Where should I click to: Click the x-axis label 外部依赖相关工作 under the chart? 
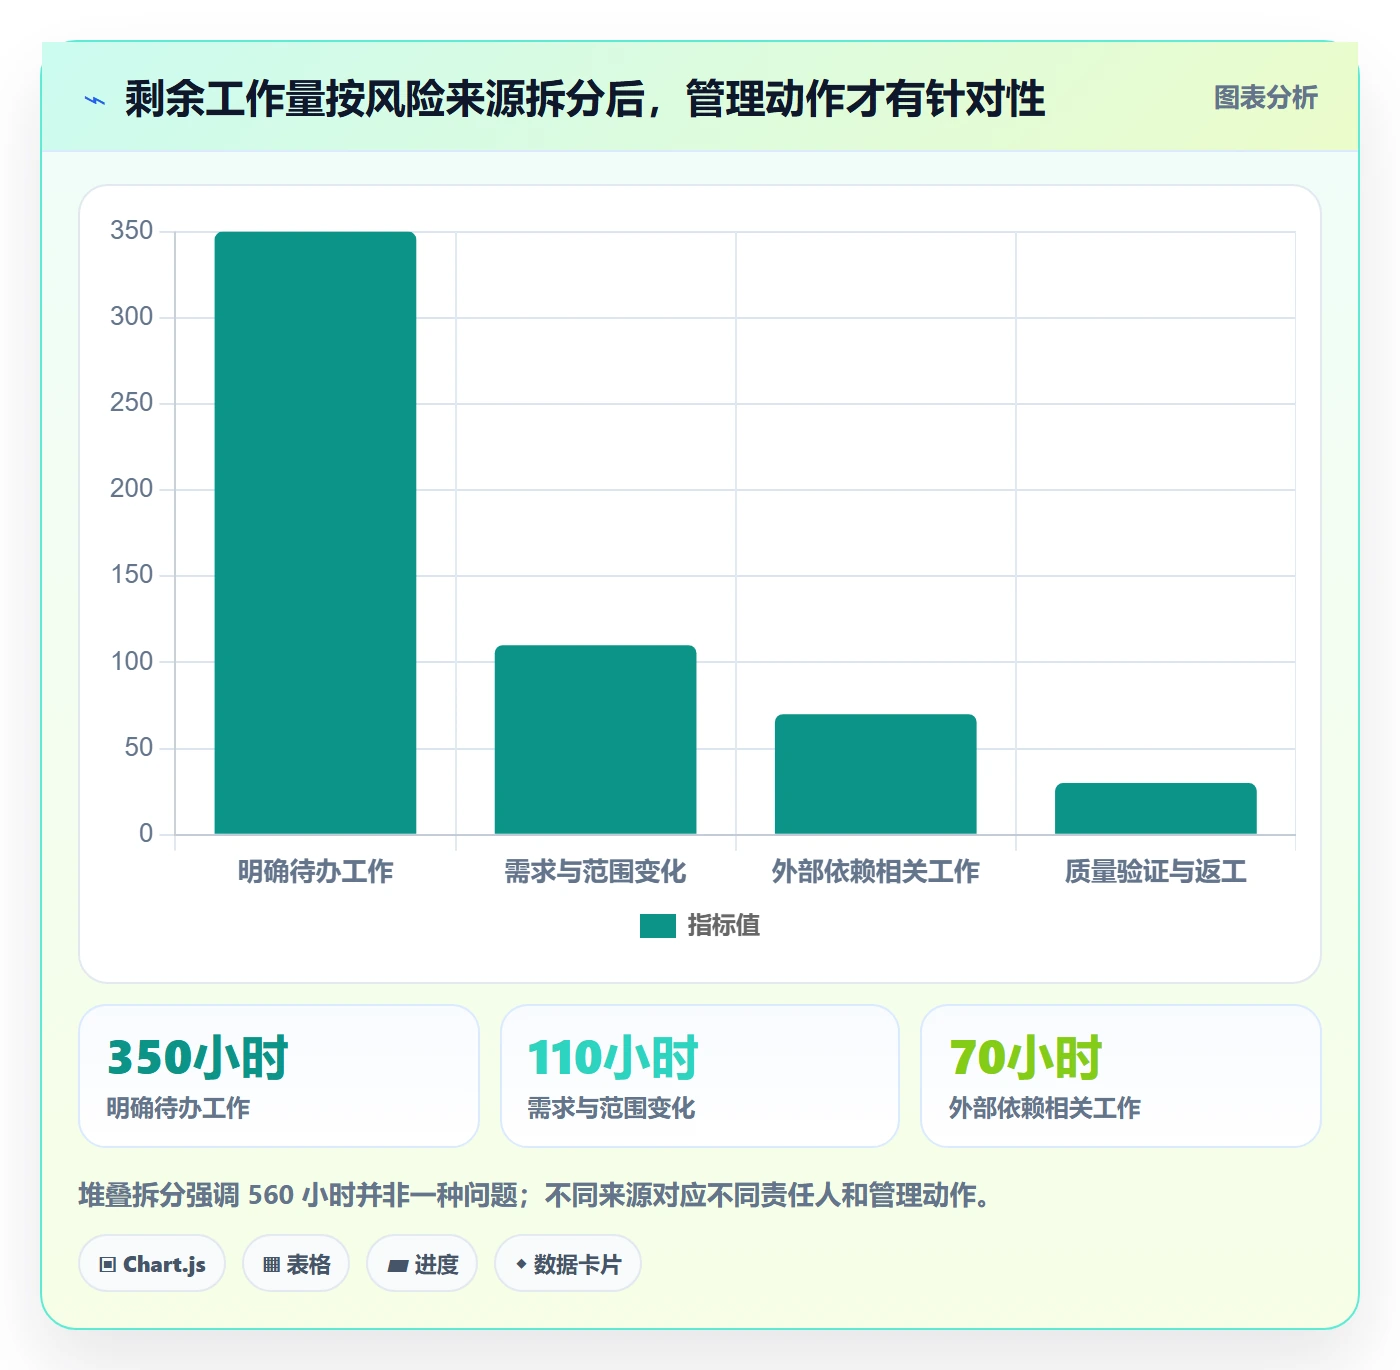(875, 872)
